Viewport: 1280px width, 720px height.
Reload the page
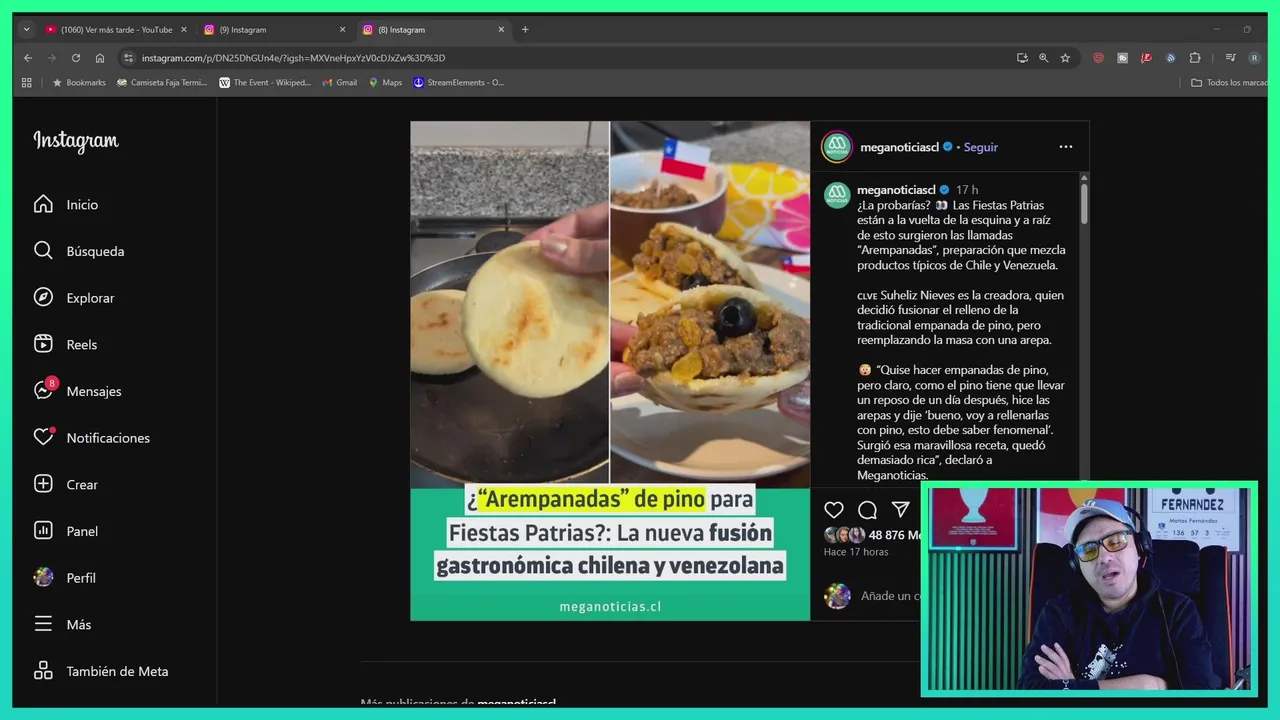pos(76,58)
